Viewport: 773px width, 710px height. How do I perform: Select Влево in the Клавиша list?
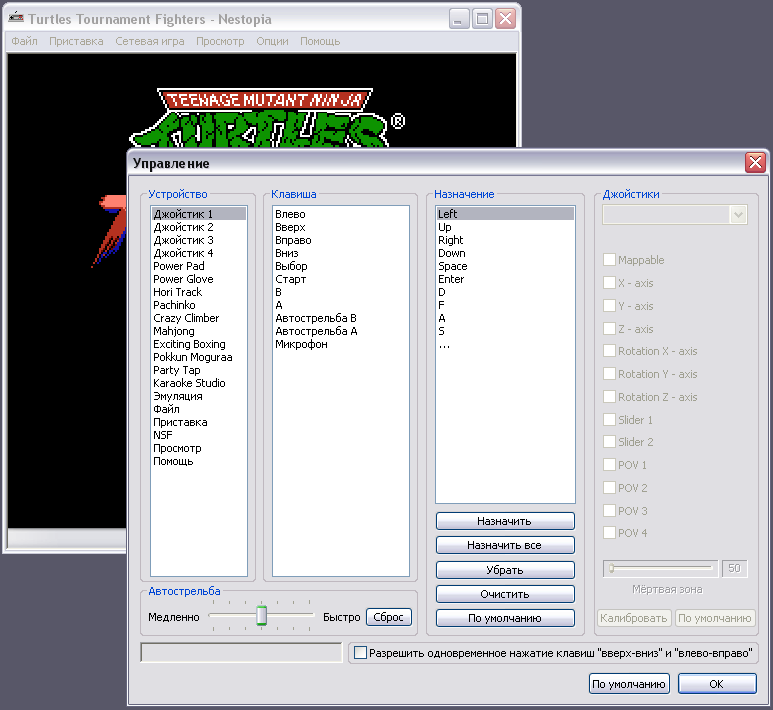coord(341,214)
